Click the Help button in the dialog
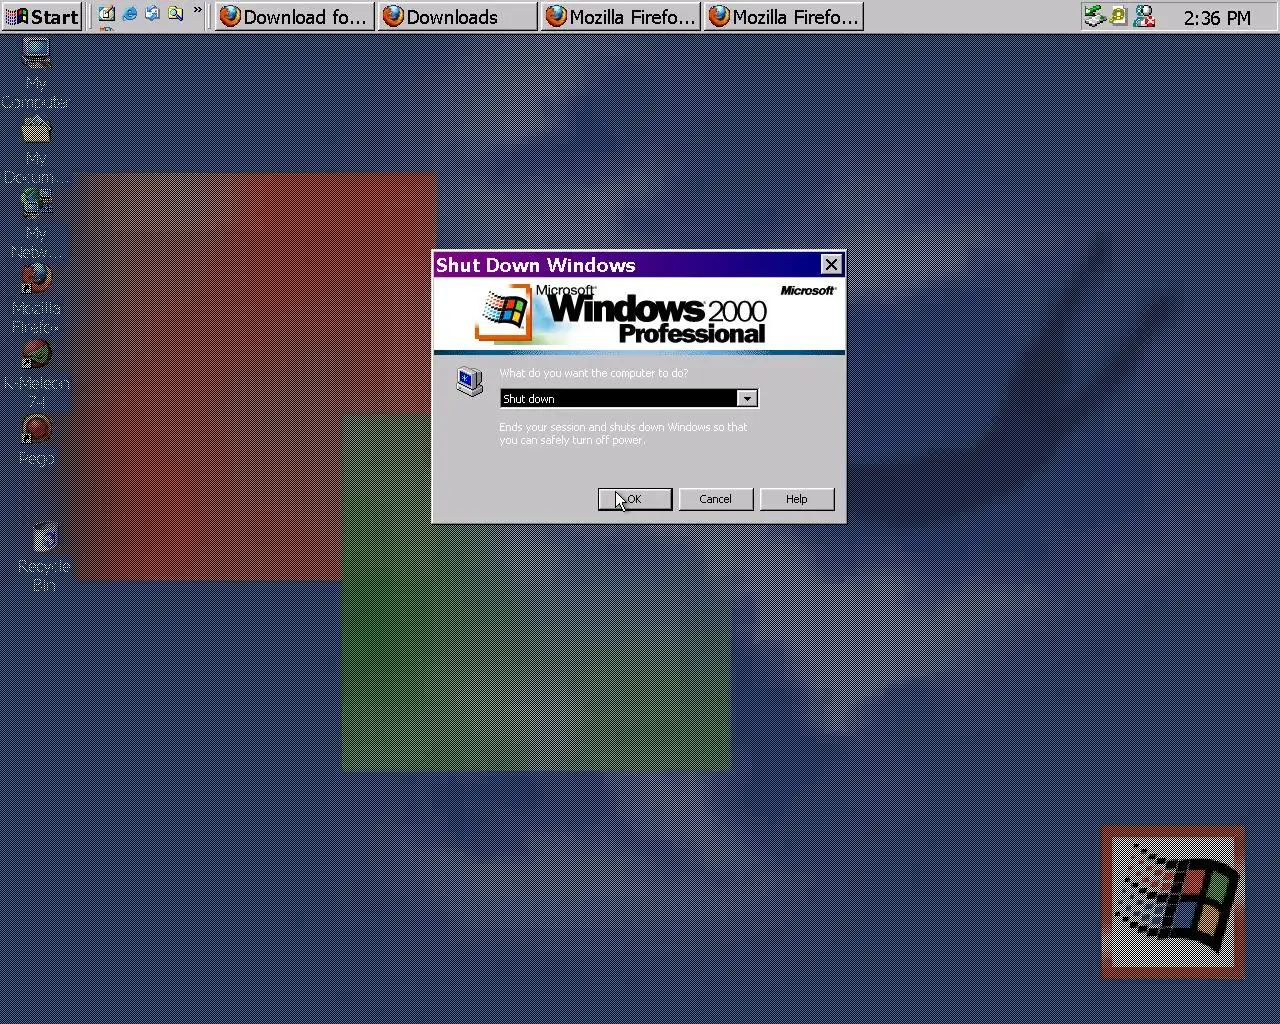The width and height of the screenshot is (1280, 1024). pos(797,499)
